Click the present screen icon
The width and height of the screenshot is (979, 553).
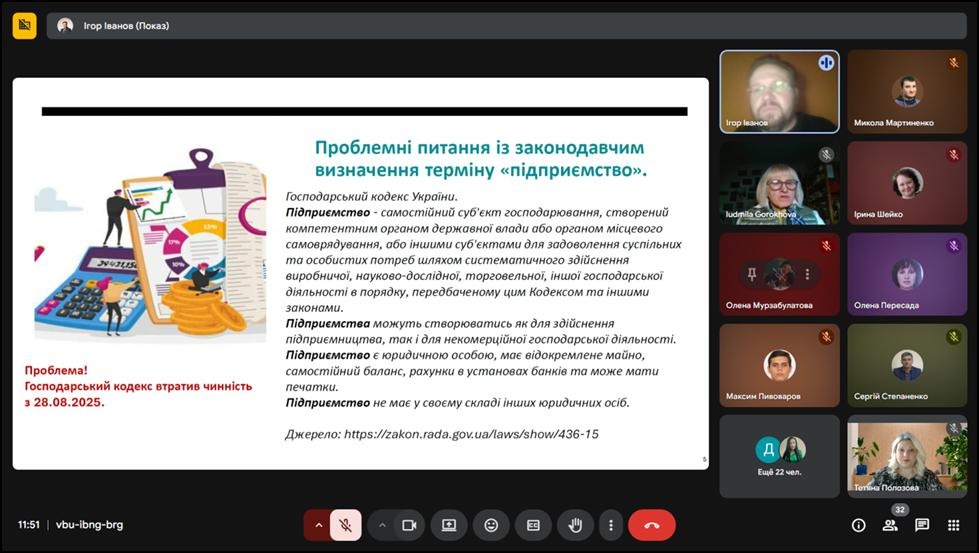[449, 525]
